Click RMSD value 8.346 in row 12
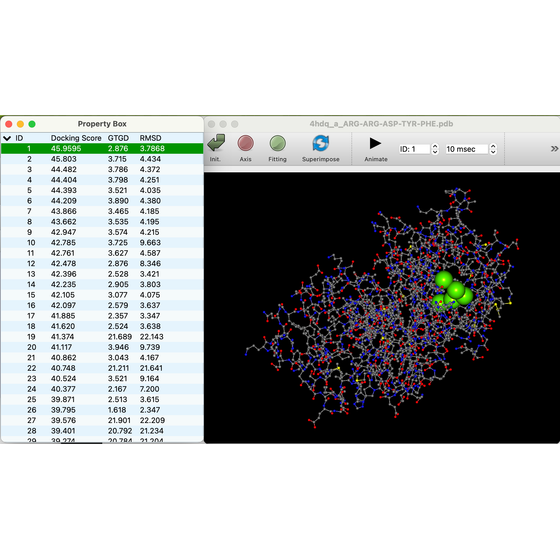Viewport: 560px width, 560px height. point(150,264)
